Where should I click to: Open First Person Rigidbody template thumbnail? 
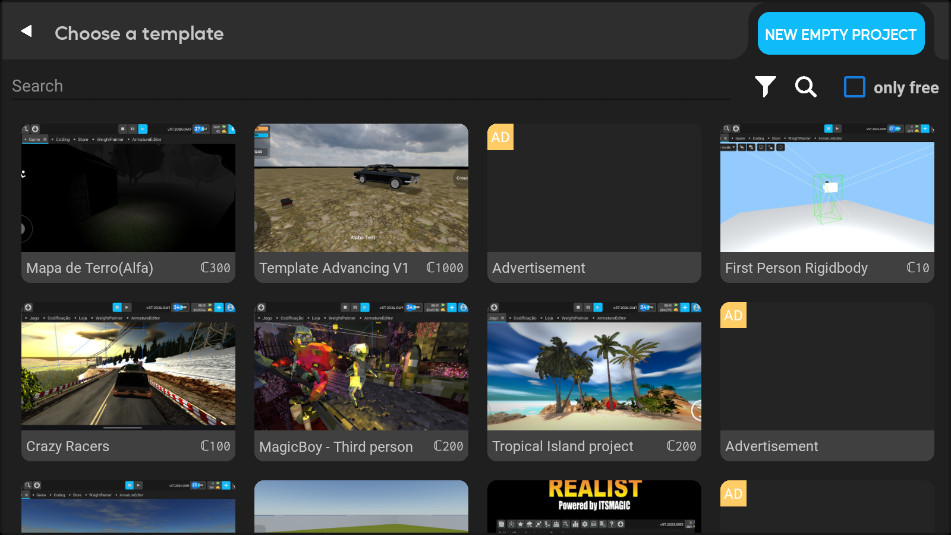827,188
